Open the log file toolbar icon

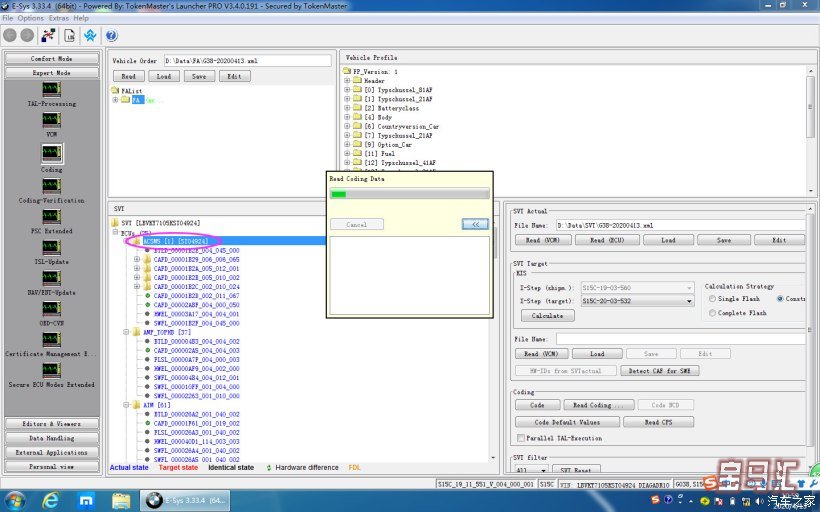click(x=70, y=35)
